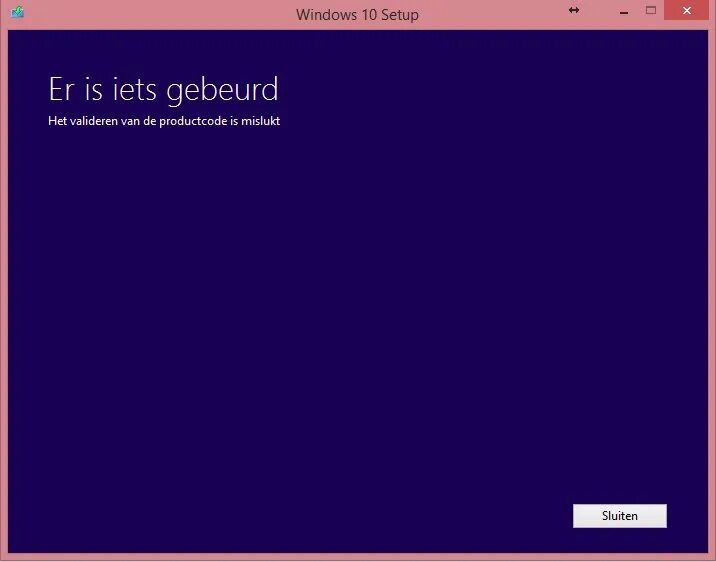Close the Windows 10 Setup window
The image size is (716, 562).
coord(687,10)
